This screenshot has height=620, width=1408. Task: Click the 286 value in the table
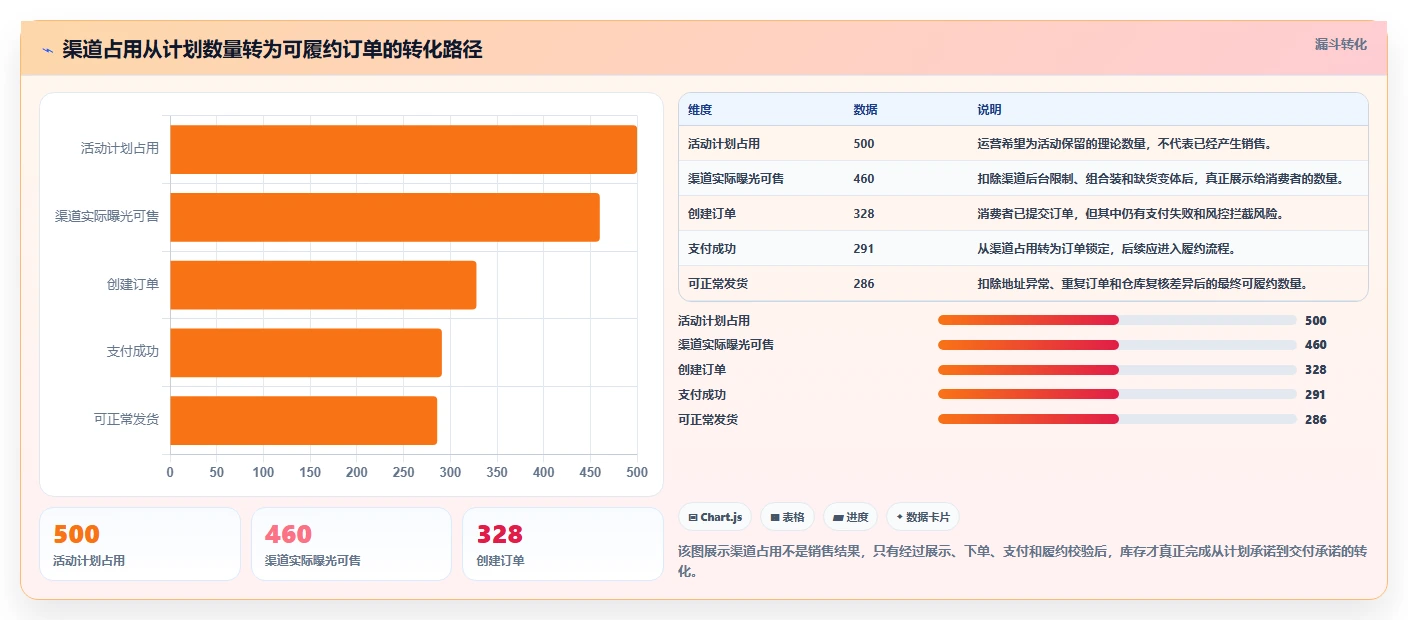[x=864, y=284]
